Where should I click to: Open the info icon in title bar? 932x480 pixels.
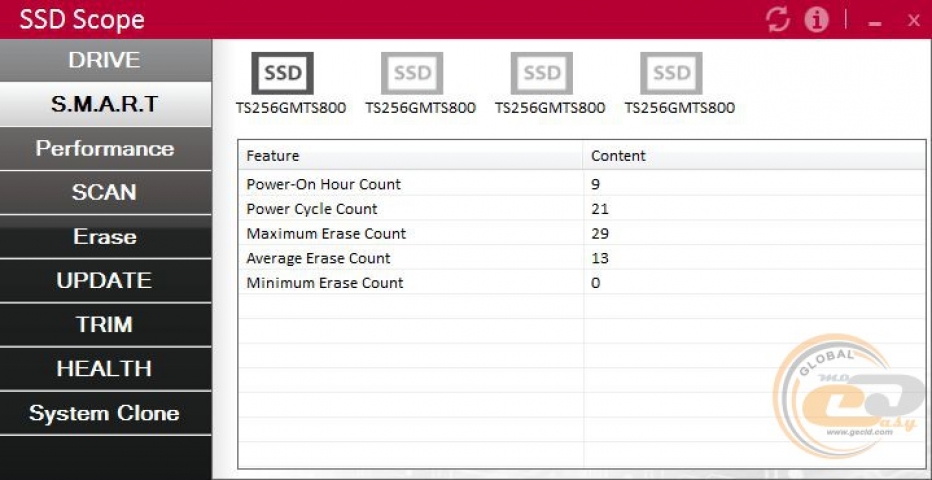(816, 20)
